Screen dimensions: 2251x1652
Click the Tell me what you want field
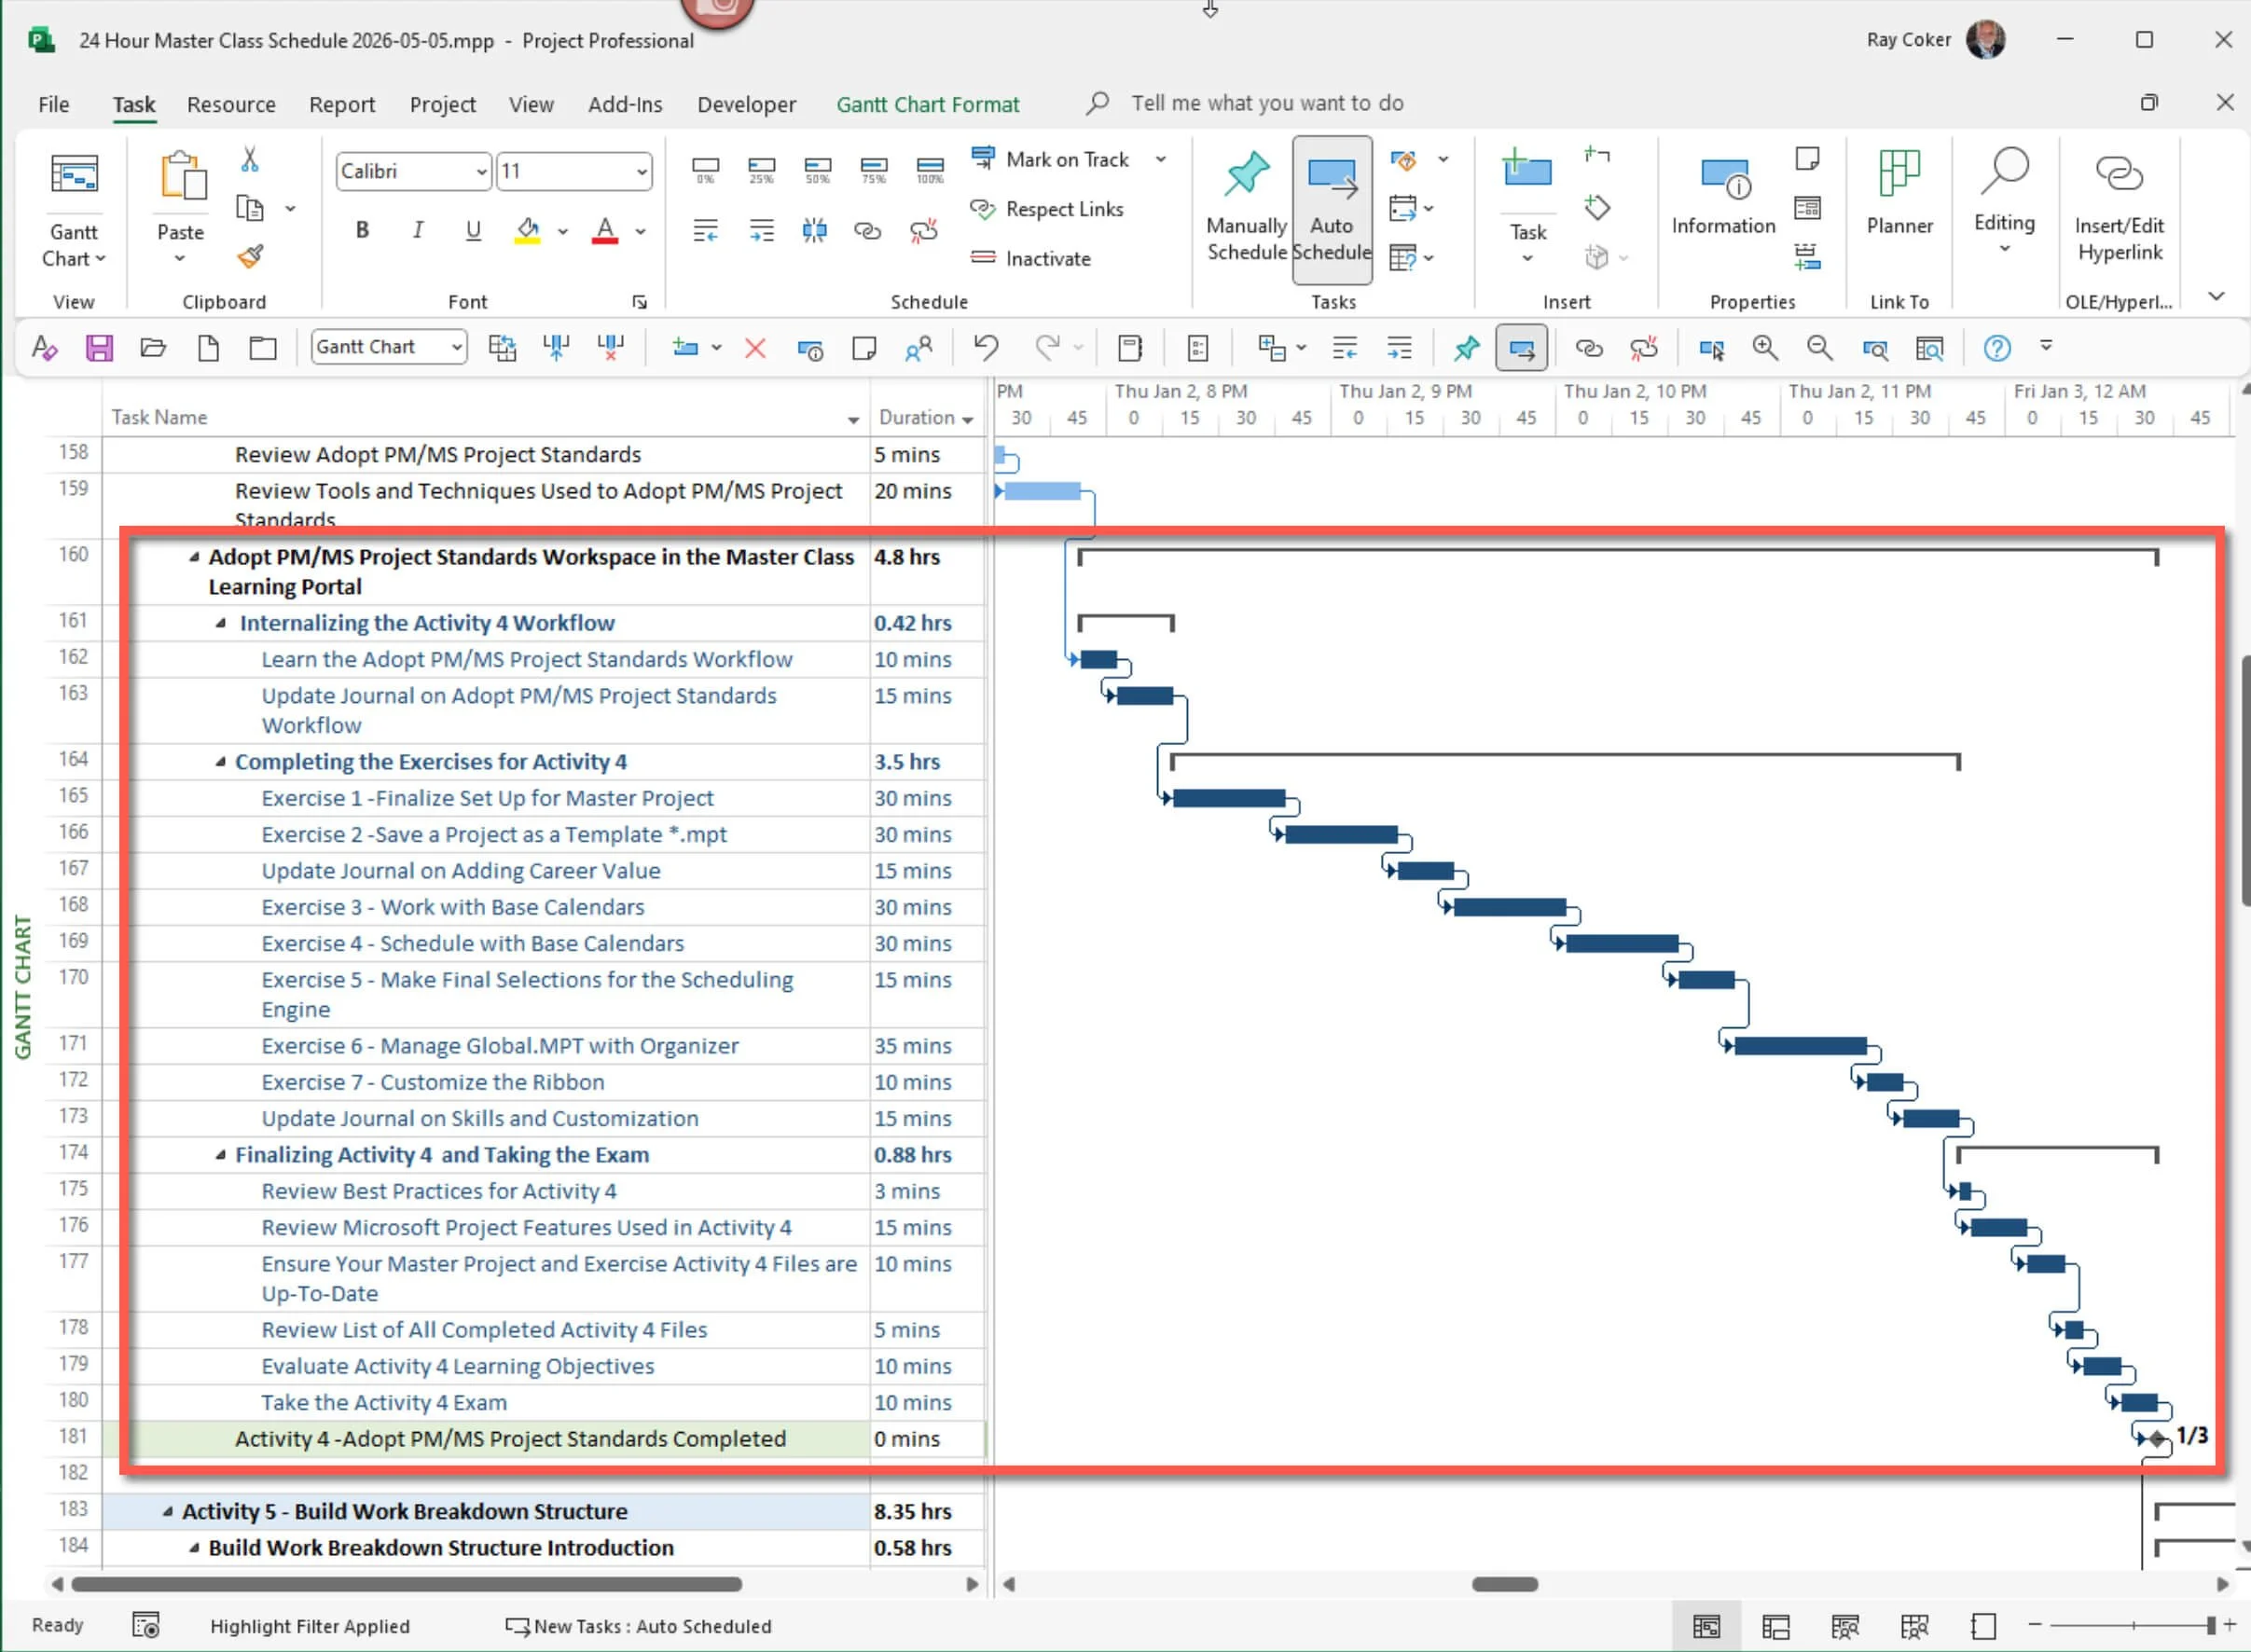coord(1266,103)
